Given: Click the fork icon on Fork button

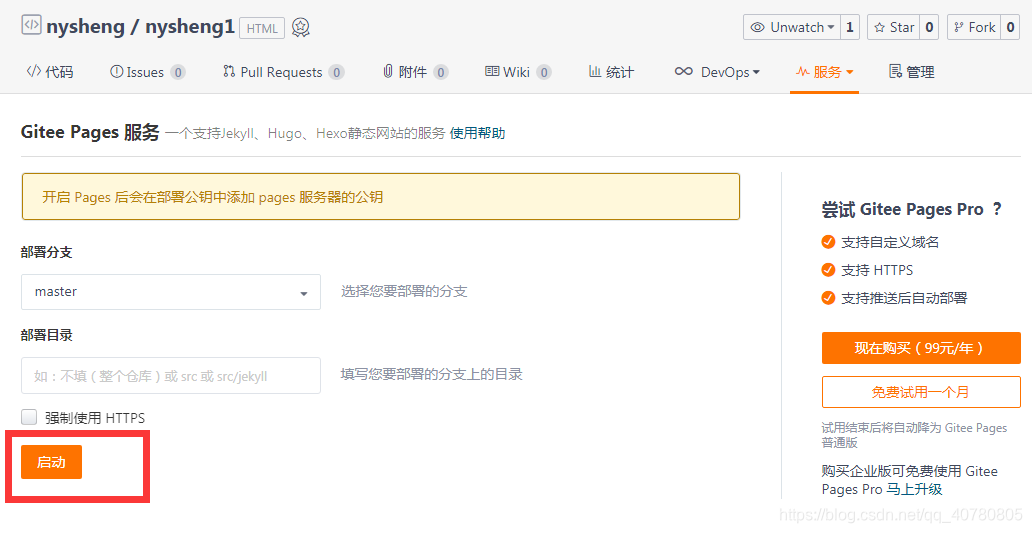Looking at the screenshot, I should (959, 28).
